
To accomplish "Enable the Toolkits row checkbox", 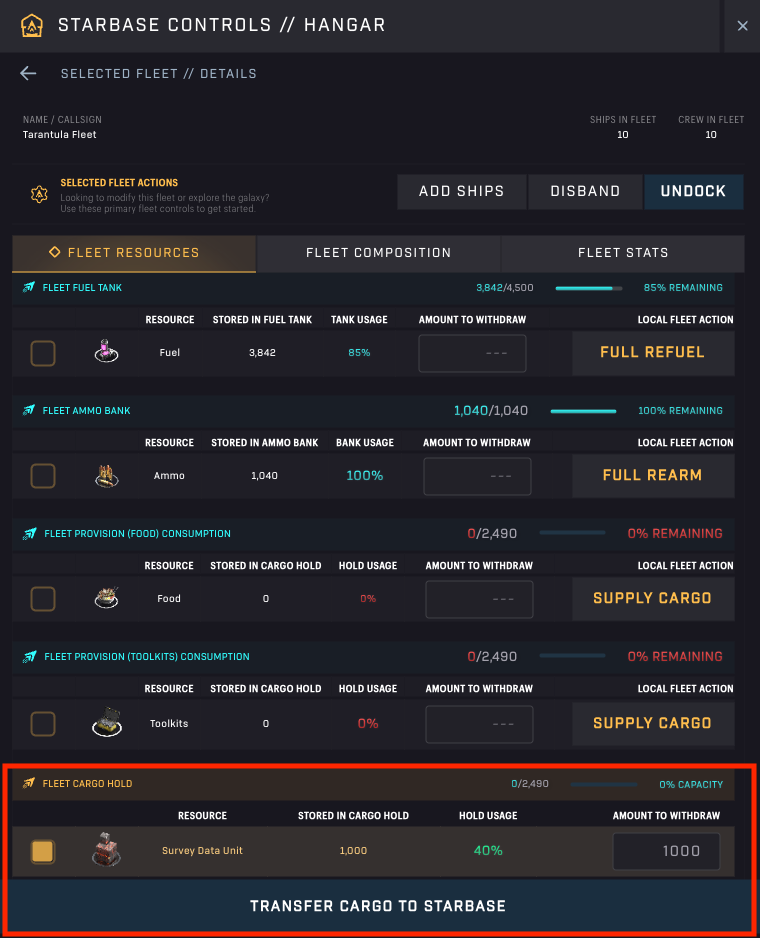I will coord(43,722).
